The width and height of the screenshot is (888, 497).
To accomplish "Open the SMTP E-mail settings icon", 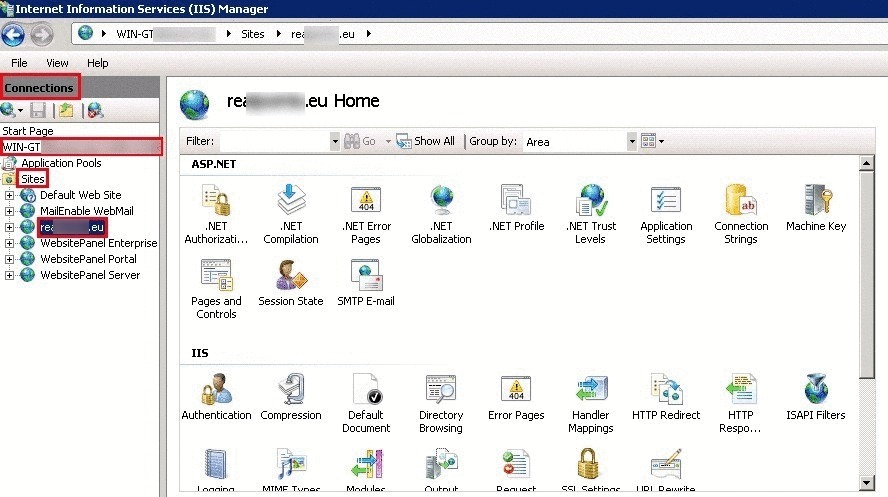I will 366,283.
